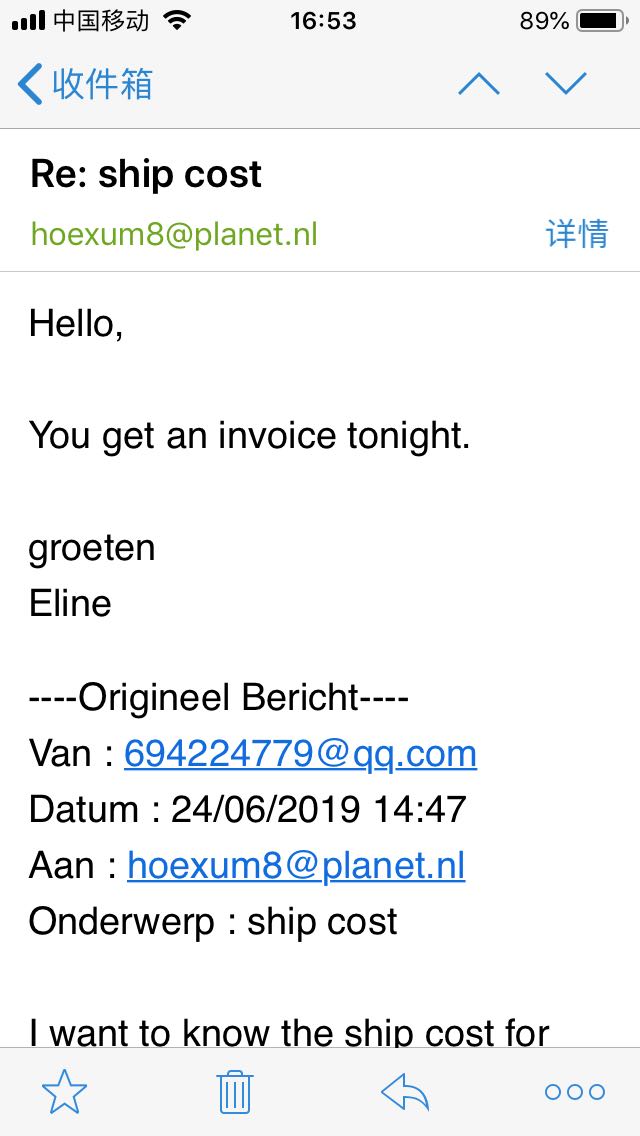Star this email
The width and height of the screenshot is (640, 1136).
click(64, 1092)
